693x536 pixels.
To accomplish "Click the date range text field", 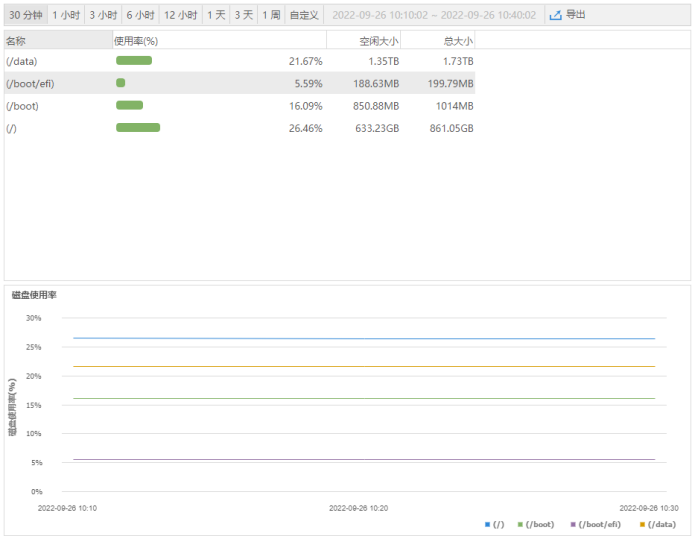I will [433, 16].
